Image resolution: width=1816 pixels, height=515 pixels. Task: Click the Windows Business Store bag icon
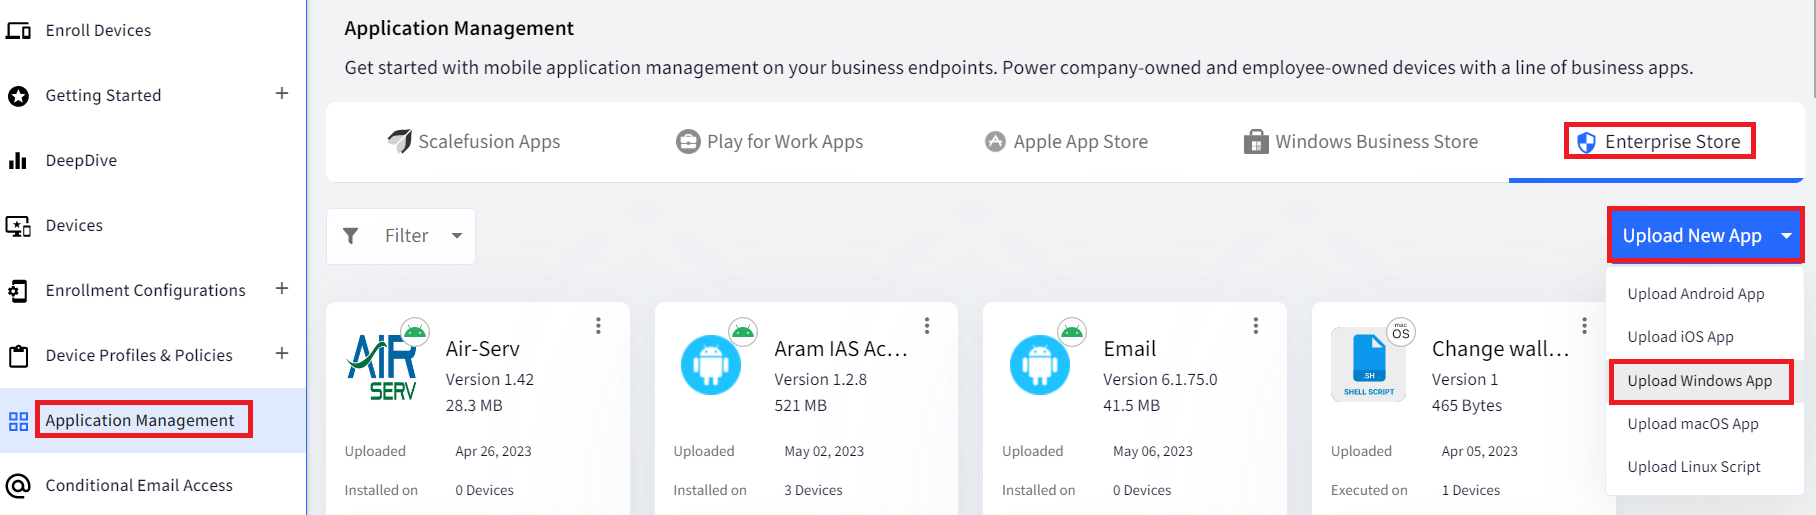[1256, 142]
